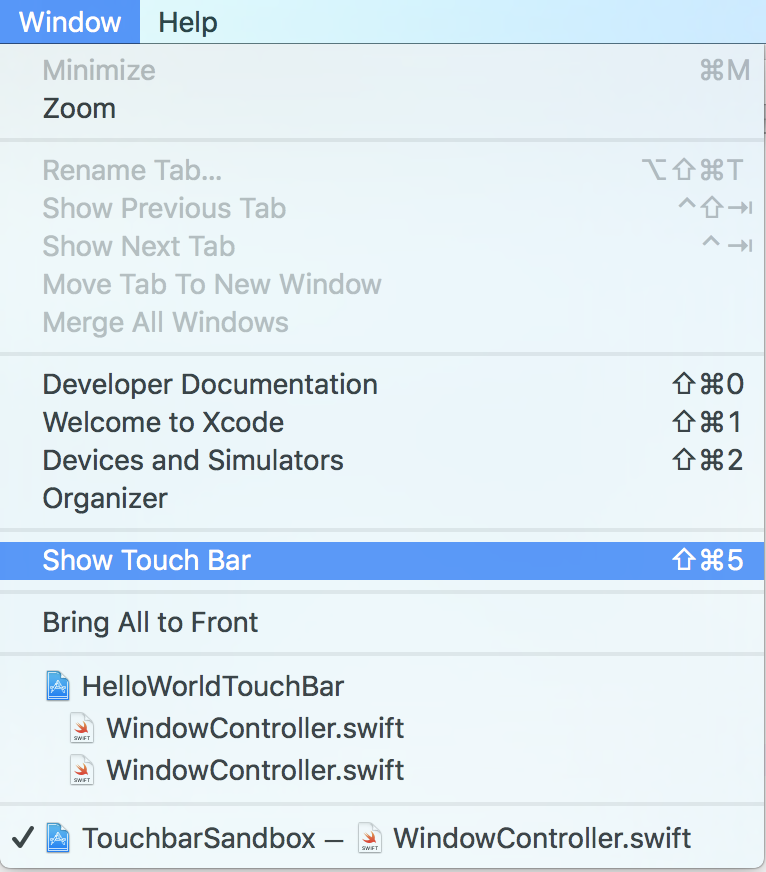Image resolution: width=766 pixels, height=872 pixels.
Task: Open the Help menu
Action: pos(187,22)
